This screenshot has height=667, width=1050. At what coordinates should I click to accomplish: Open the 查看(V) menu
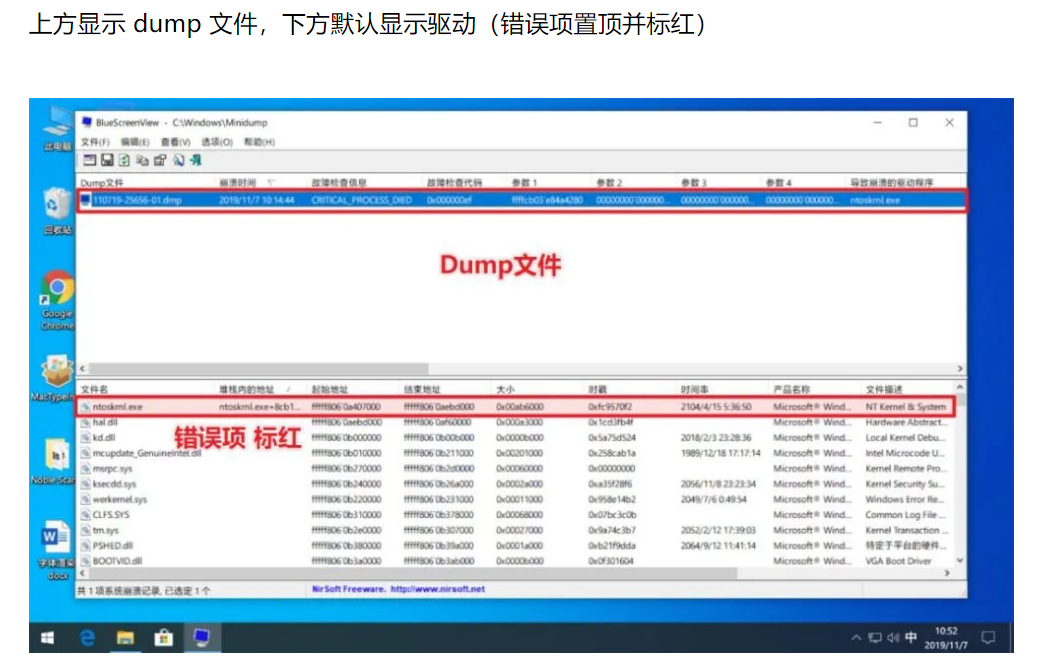click(x=175, y=142)
